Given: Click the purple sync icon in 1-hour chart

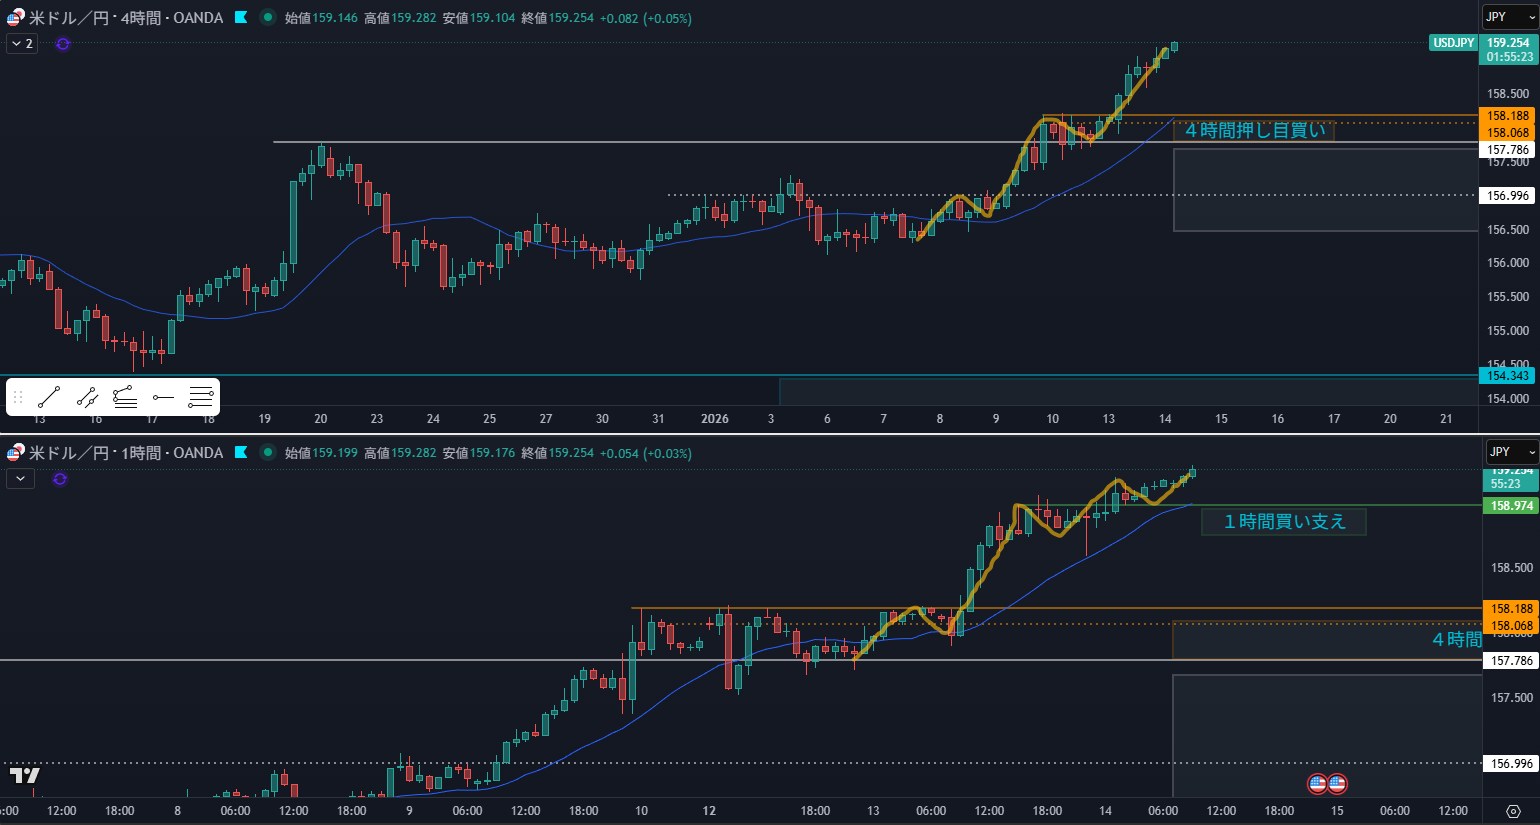Looking at the screenshot, I should point(60,479).
